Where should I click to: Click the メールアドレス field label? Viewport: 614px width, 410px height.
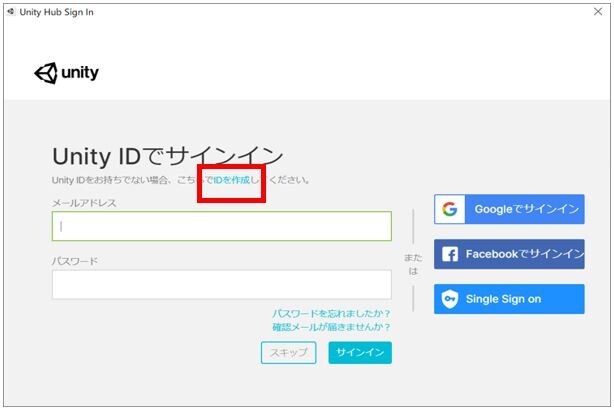[84, 203]
